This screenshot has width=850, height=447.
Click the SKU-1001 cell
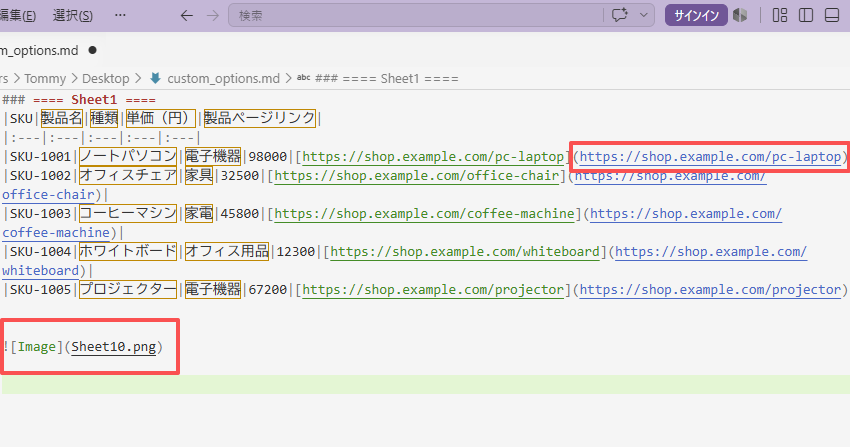41,157
